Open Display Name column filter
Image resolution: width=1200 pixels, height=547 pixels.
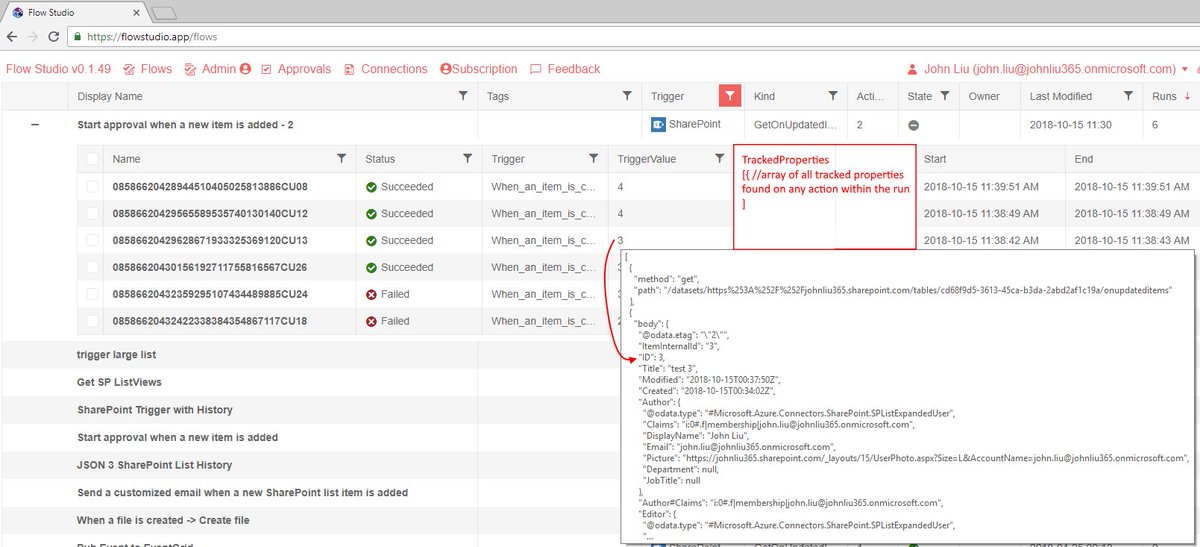463,96
